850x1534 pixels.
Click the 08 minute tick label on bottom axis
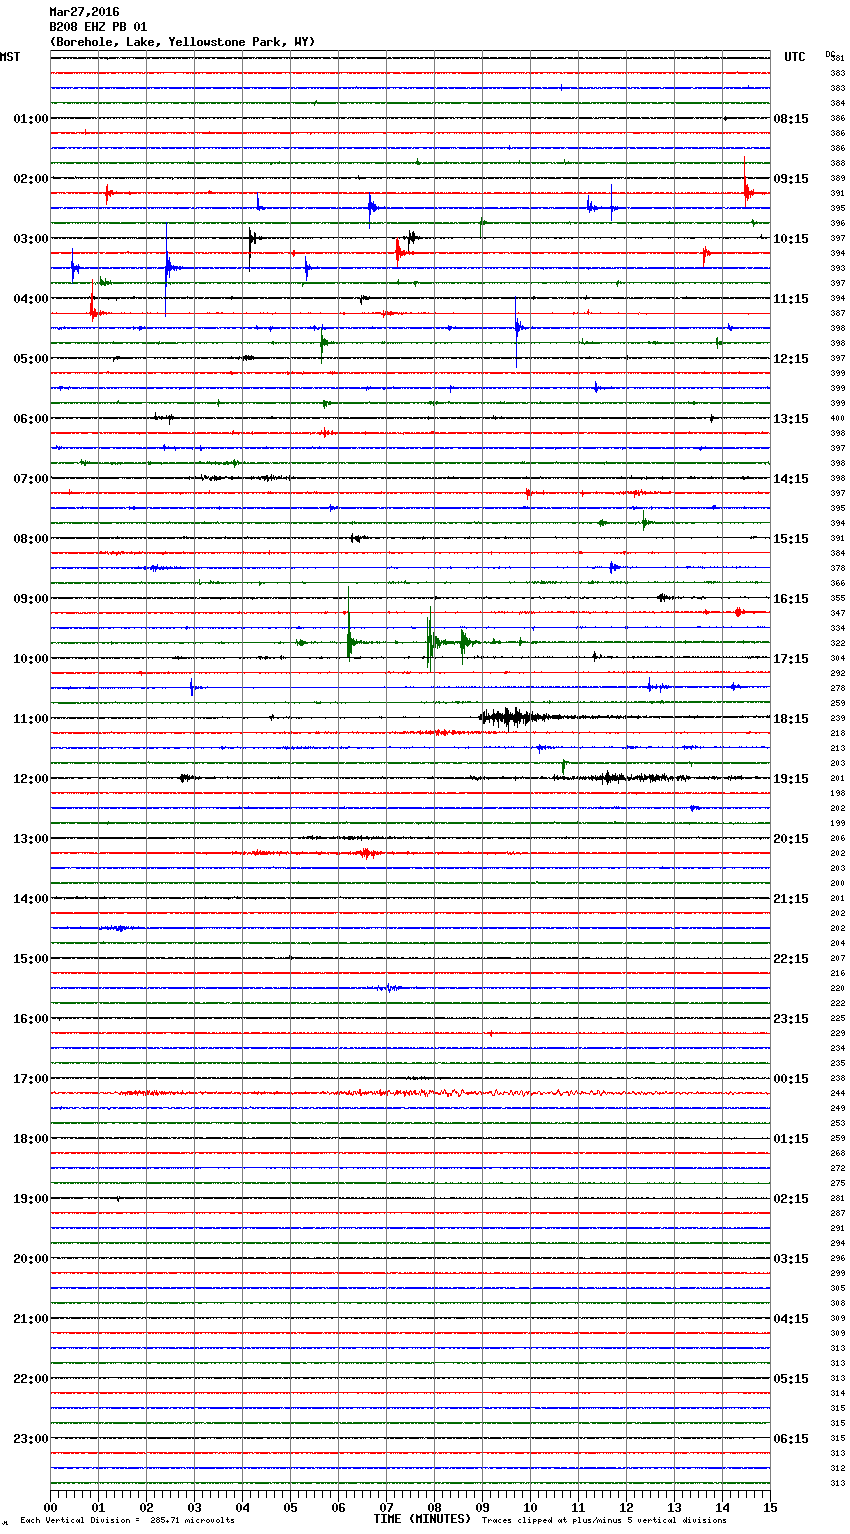[x=434, y=1507]
